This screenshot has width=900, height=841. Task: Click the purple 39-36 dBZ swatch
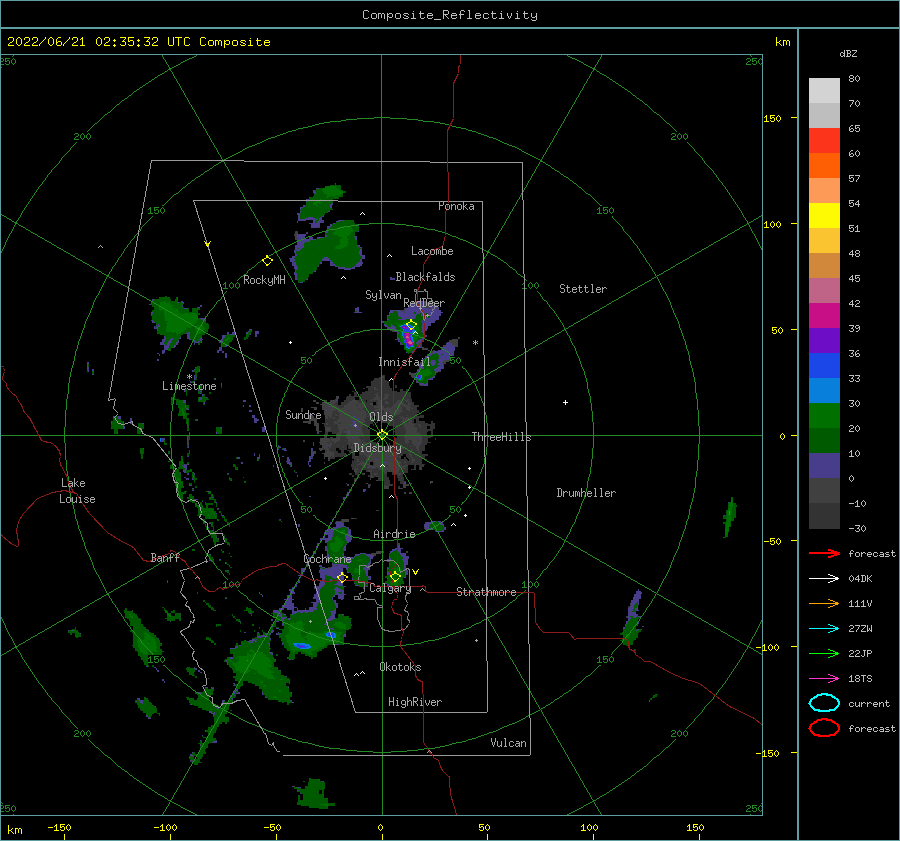(824, 341)
